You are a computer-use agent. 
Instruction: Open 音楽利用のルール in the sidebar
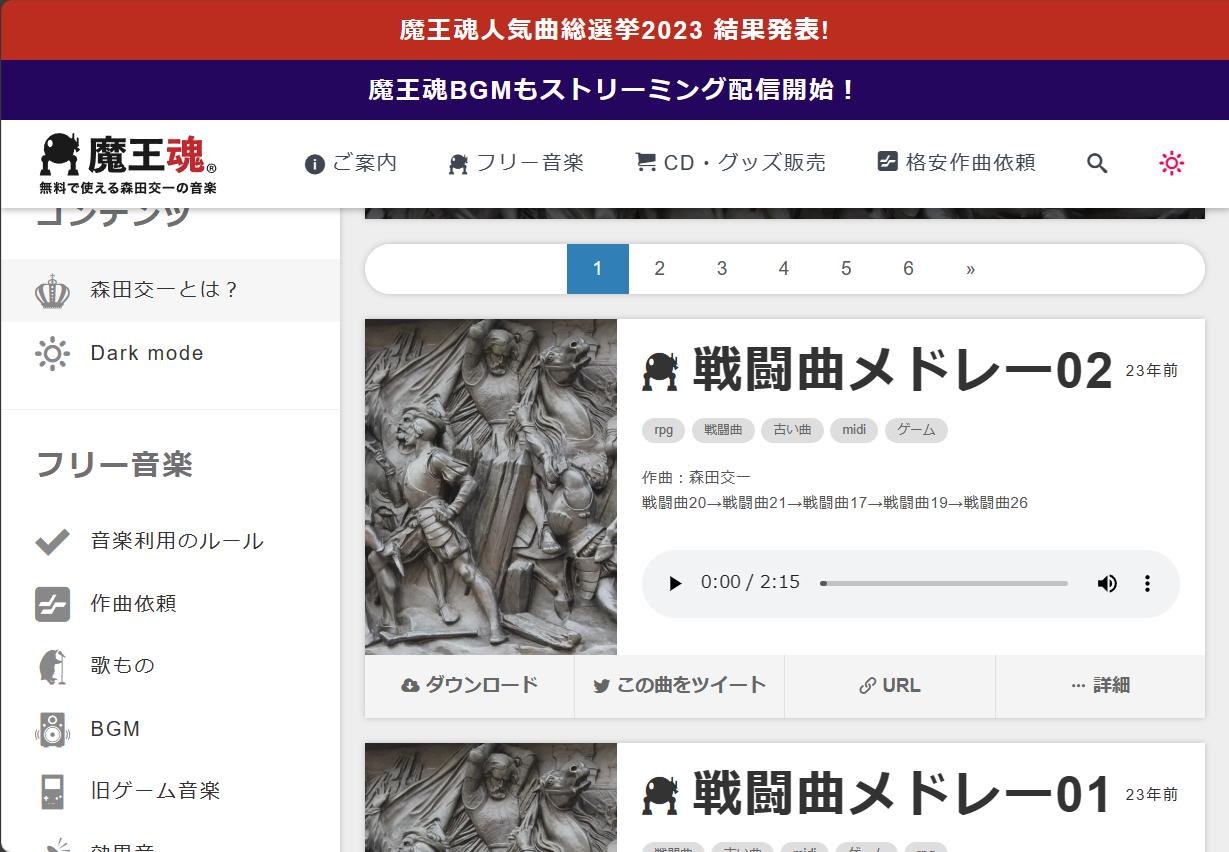tap(170, 541)
